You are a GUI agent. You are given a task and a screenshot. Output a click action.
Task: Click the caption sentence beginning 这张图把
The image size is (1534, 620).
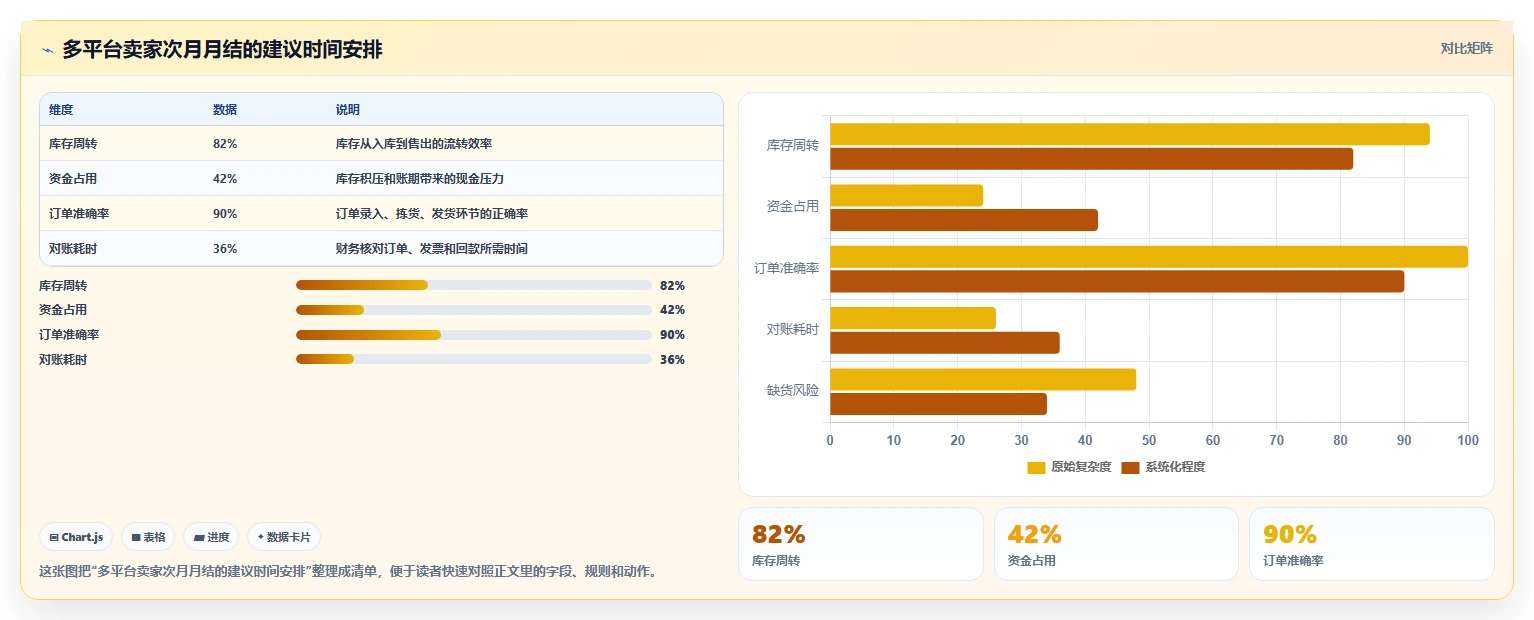348,572
